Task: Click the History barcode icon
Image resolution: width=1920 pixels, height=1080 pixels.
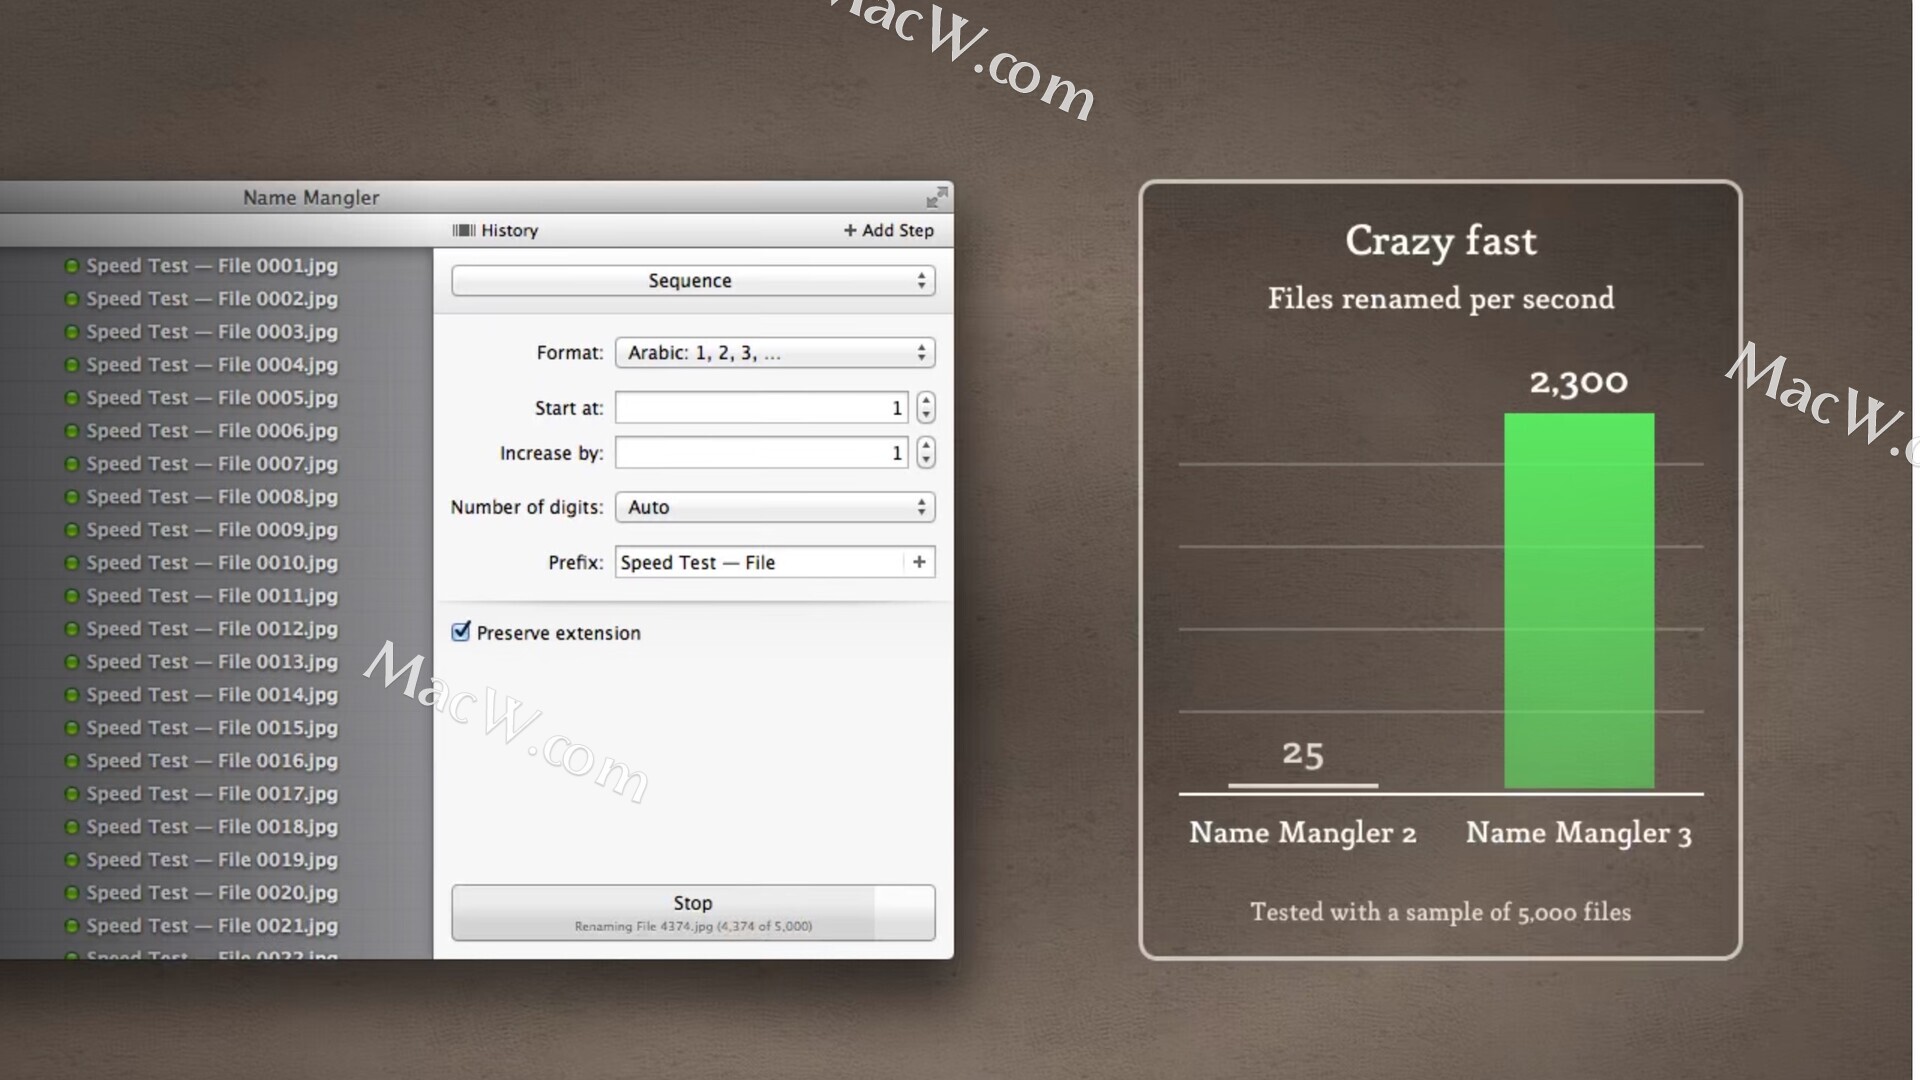Action: click(x=463, y=230)
